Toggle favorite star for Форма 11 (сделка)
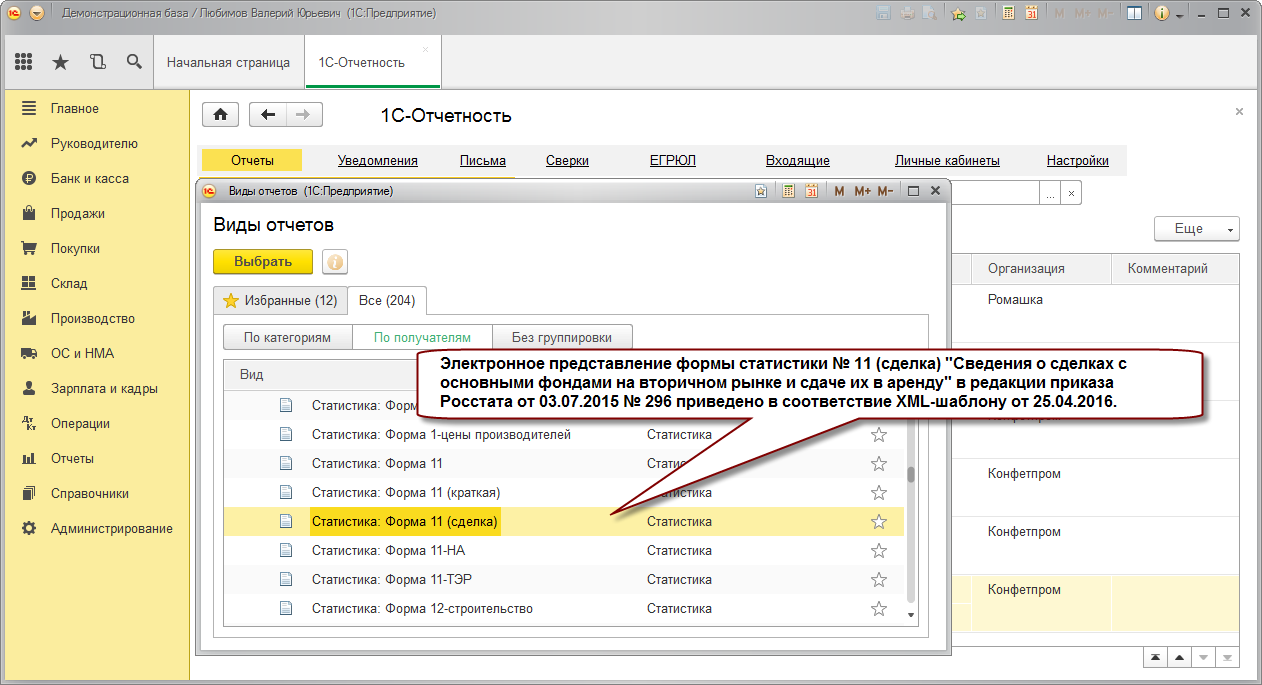The width and height of the screenshot is (1262, 685). click(879, 521)
